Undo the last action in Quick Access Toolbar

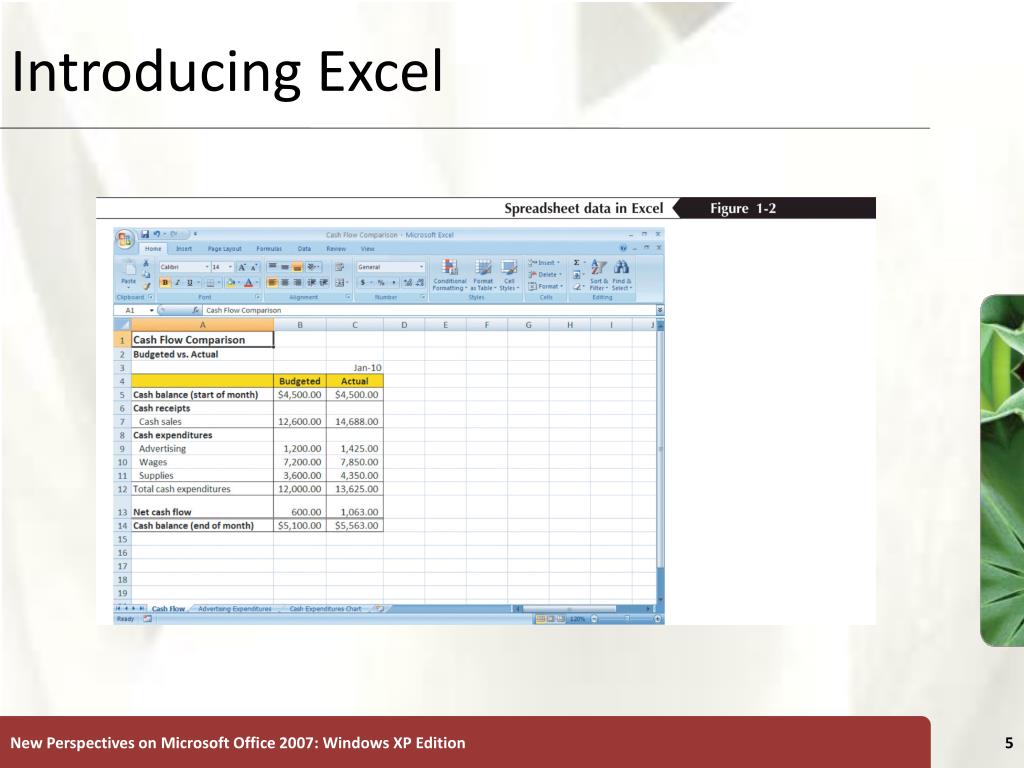pos(157,234)
